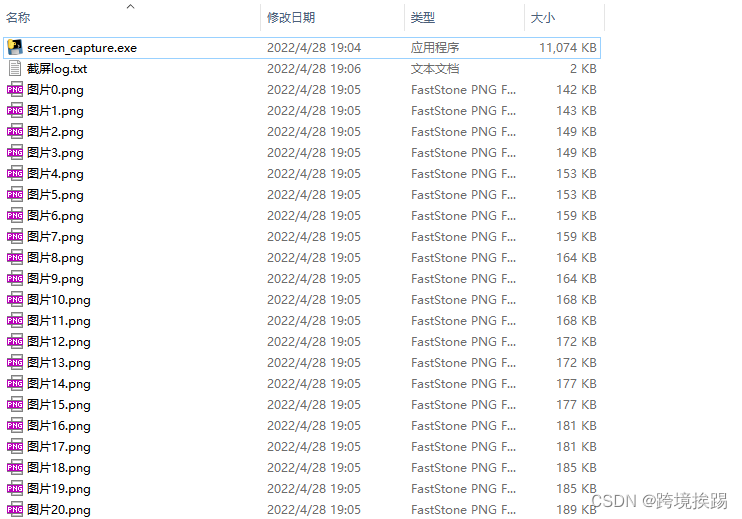The height and width of the screenshot is (519, 742).
Task: Select the file name 图片5.png
Action: pyautogui.click(x=55, y=195)
